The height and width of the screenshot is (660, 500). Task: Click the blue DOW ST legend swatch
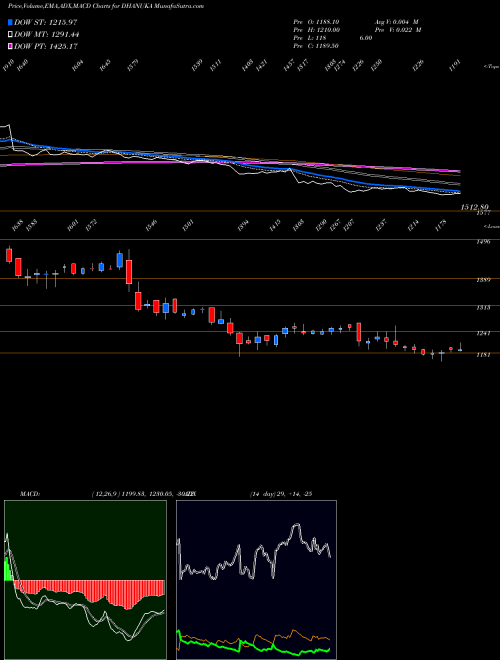coord(10,22)
